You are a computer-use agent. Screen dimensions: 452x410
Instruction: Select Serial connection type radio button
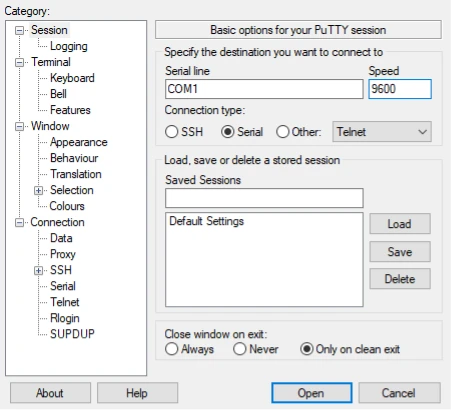click(228, 132)
